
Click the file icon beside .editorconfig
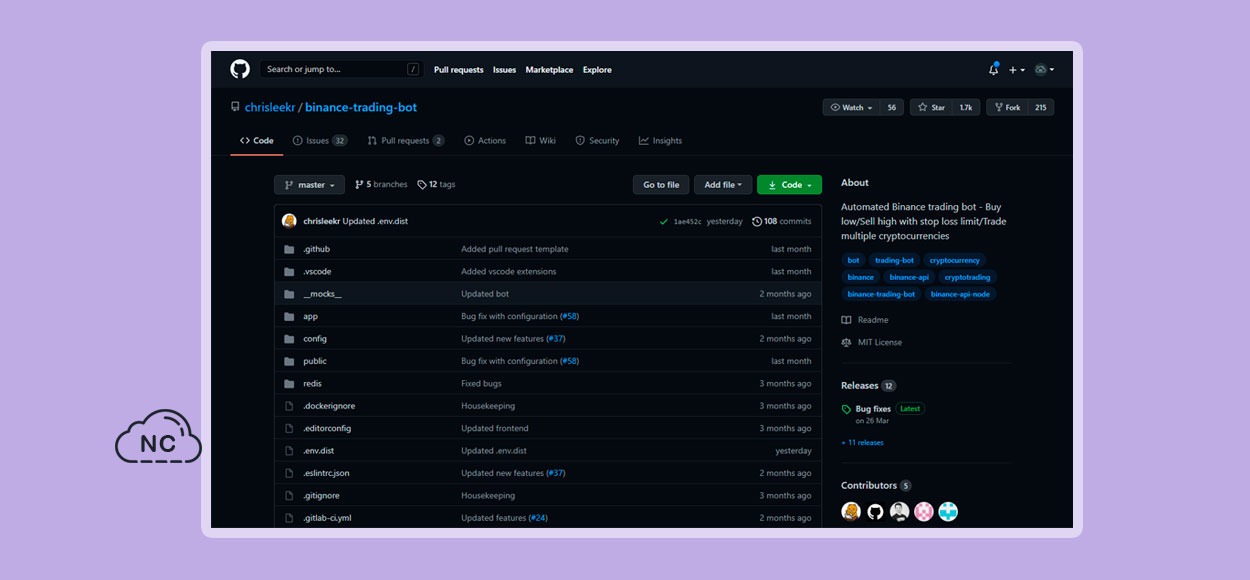(289, 428)
